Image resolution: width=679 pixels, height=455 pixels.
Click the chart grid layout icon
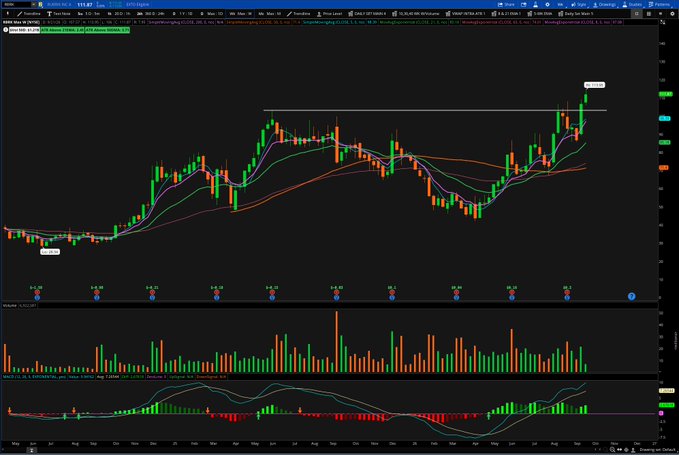pos(648,13)
